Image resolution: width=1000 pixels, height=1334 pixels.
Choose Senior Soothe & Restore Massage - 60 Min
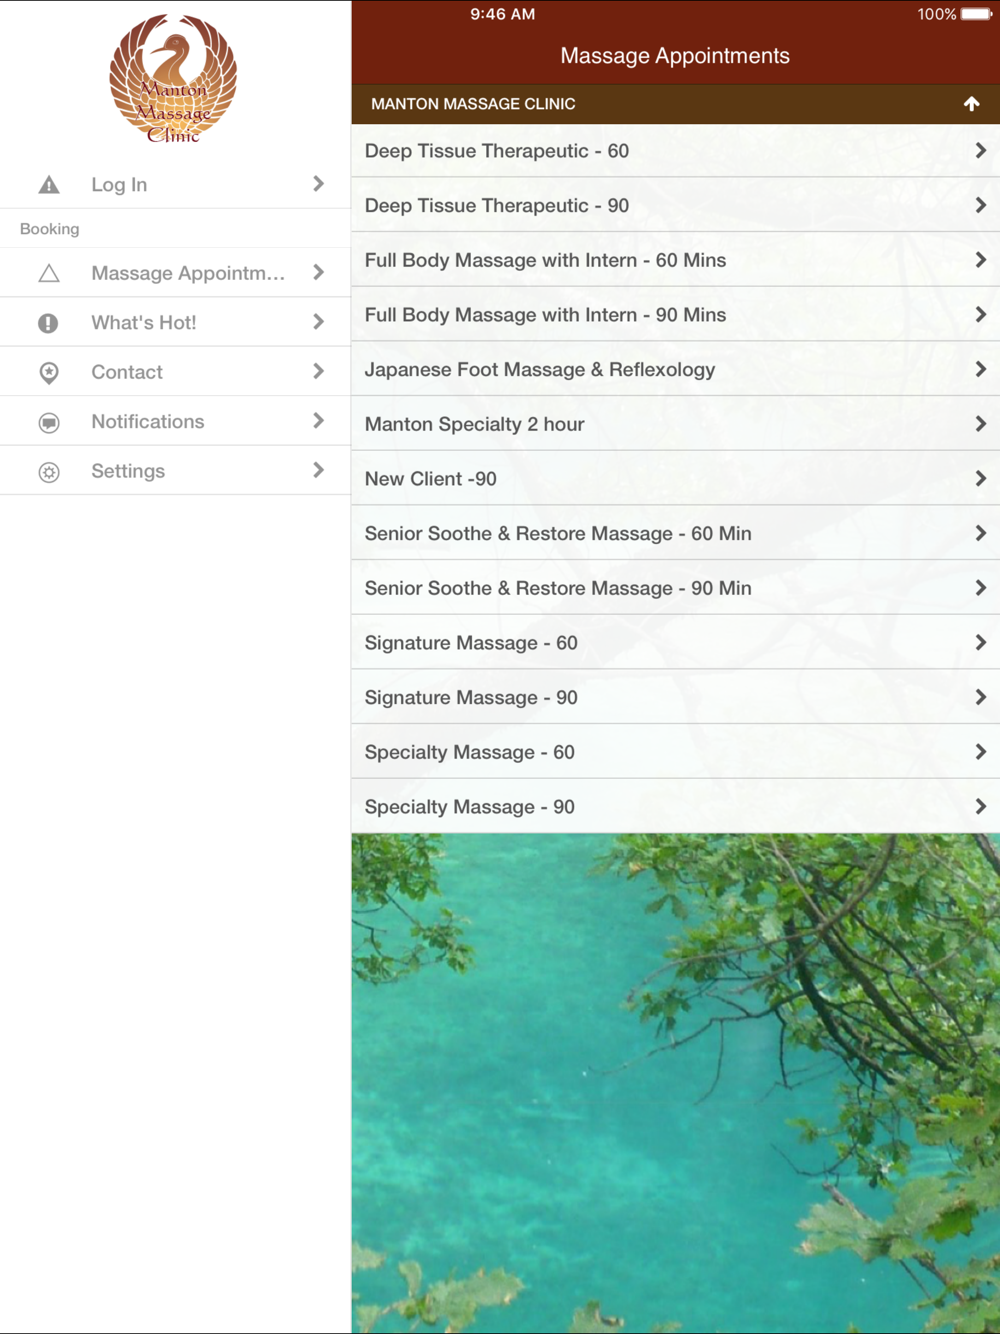pyautogui.click(x=676, y=533)
